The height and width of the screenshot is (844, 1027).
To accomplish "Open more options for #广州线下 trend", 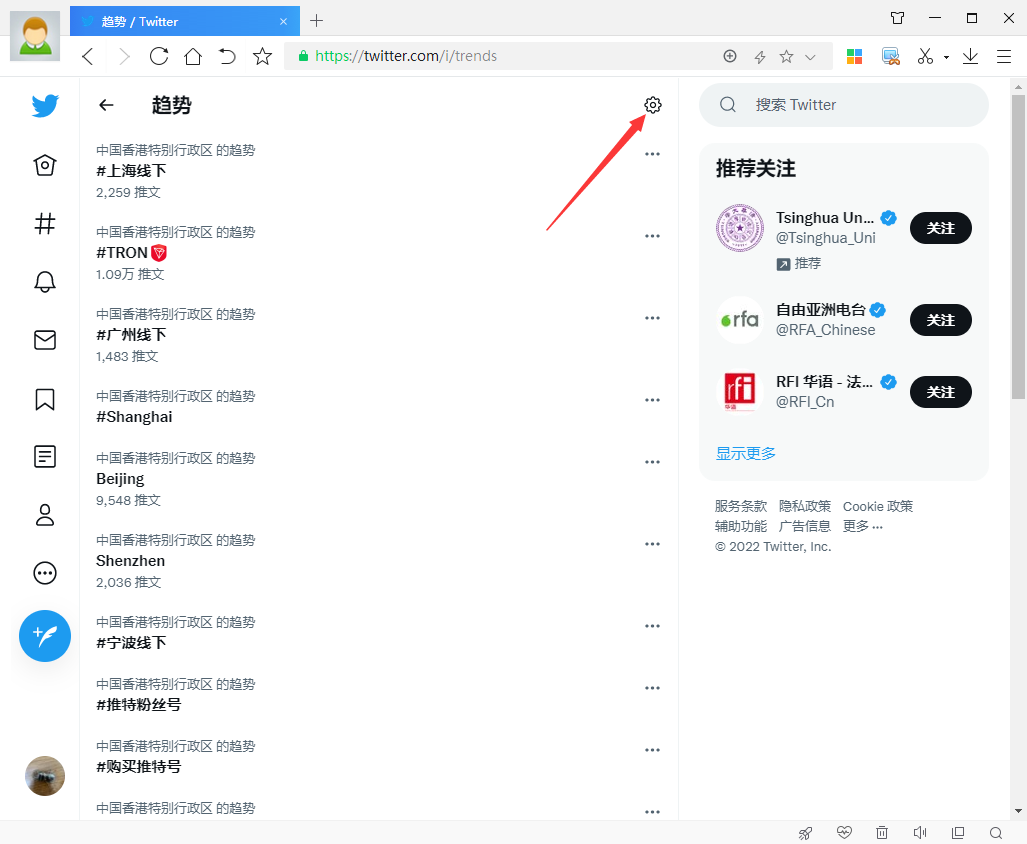I will coord(652,318).
